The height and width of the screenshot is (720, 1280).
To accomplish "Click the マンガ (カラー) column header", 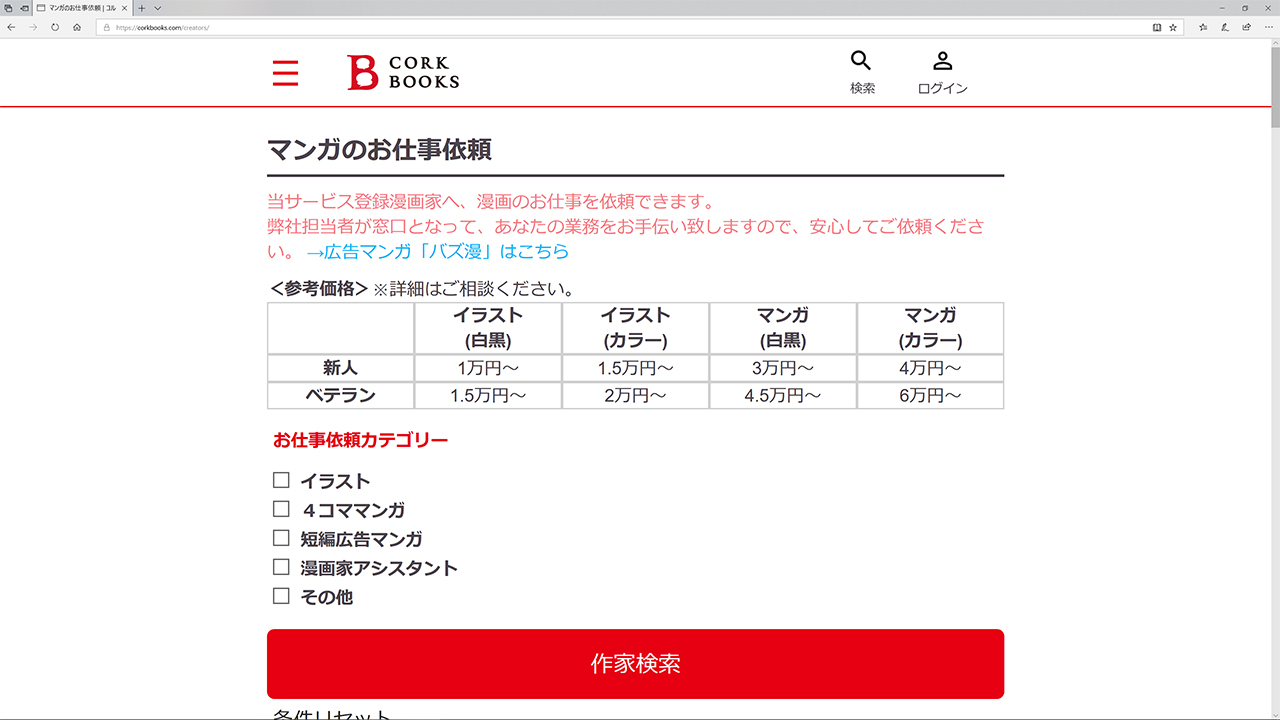I will click(930, 328).
